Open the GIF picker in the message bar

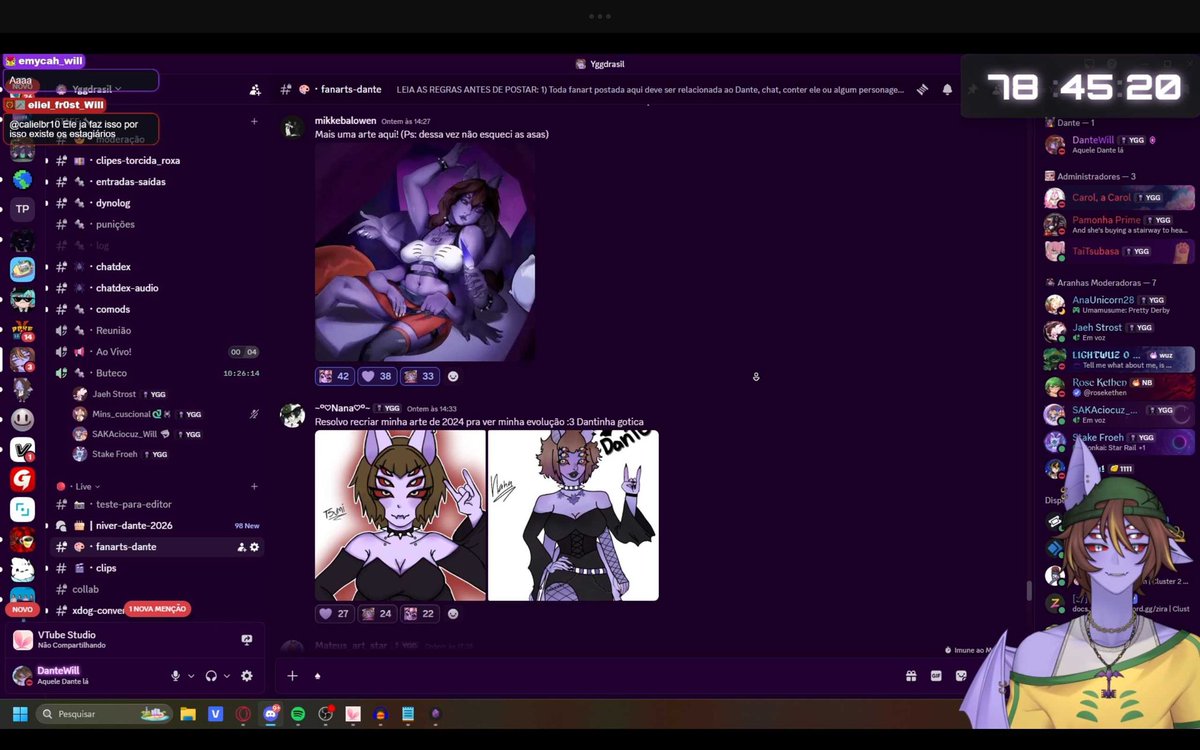(936, 676)
